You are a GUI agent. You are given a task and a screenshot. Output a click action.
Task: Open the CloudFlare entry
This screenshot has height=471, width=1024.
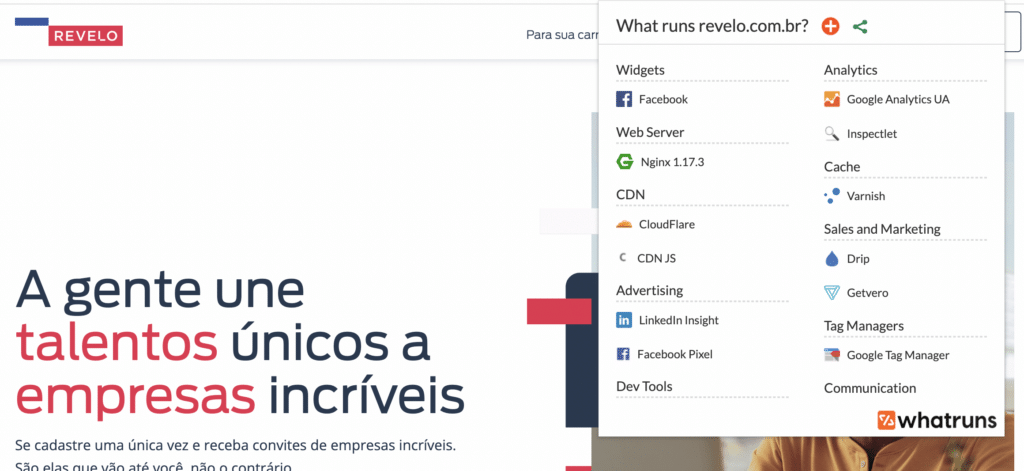pos(667,224)
